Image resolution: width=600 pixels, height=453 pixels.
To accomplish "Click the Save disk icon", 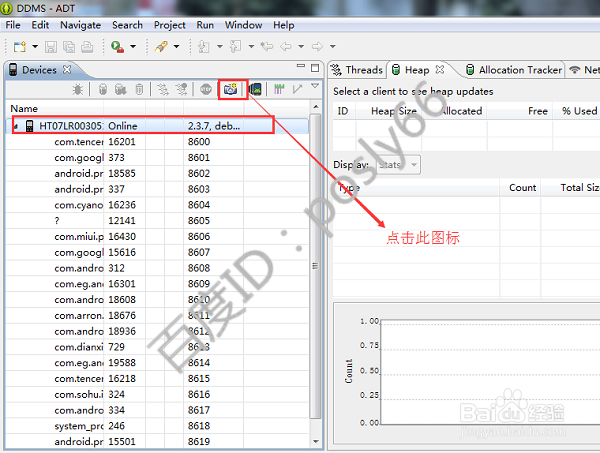I will tap(51, 47).
